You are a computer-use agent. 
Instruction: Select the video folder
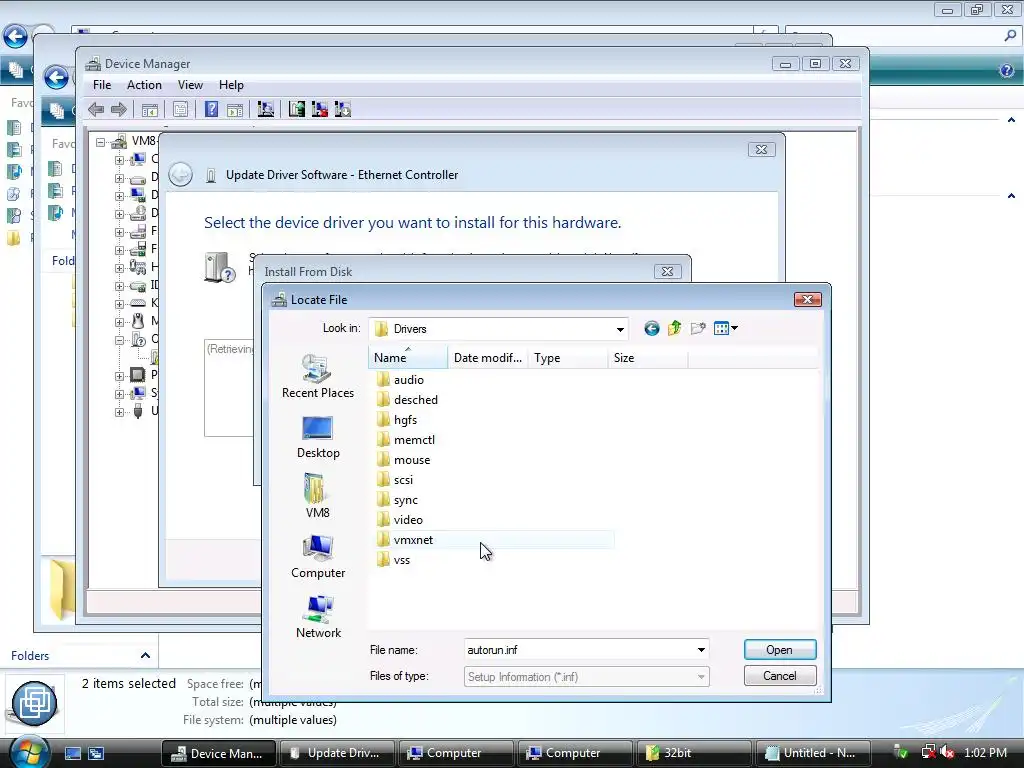click(x=400, y=520)
